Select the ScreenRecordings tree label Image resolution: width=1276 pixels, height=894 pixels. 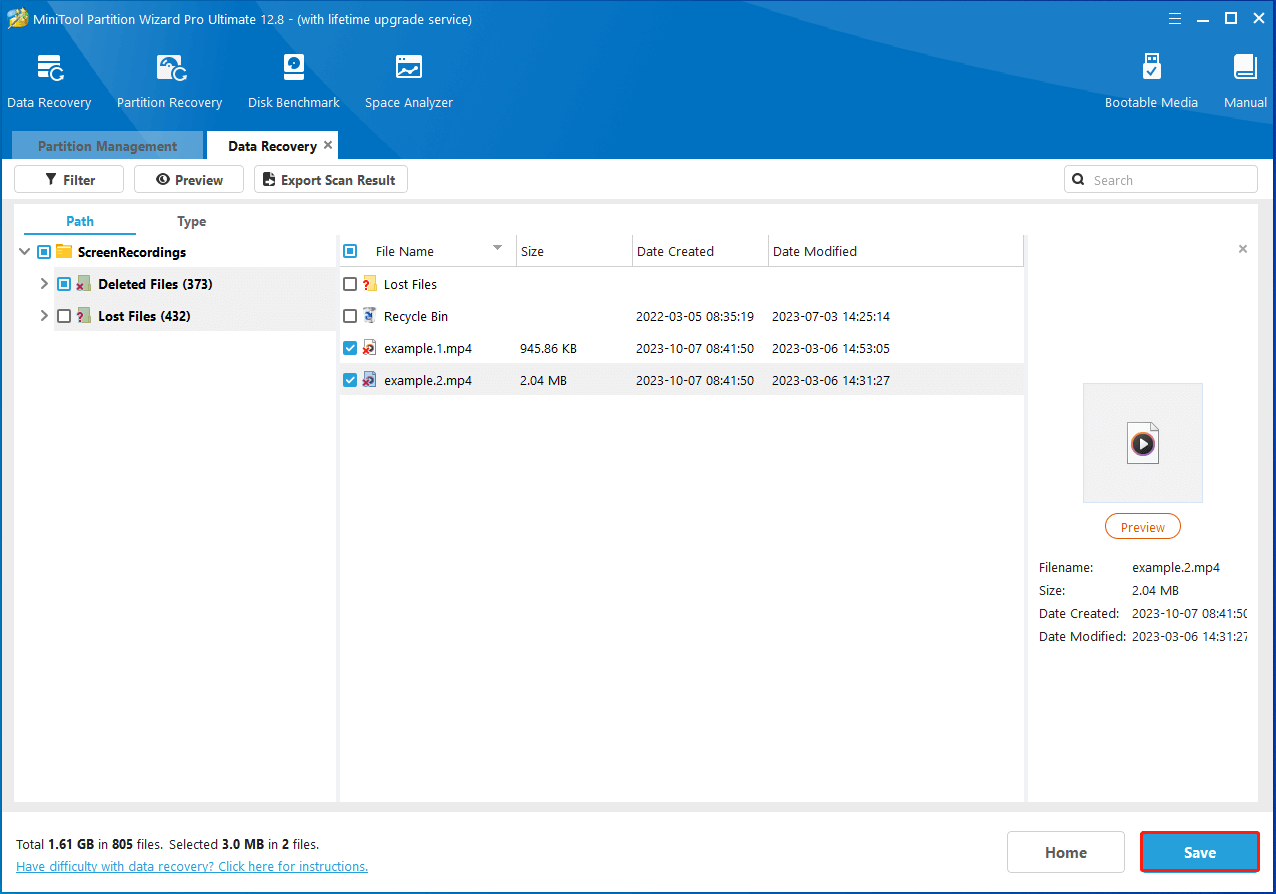(132, 252)
